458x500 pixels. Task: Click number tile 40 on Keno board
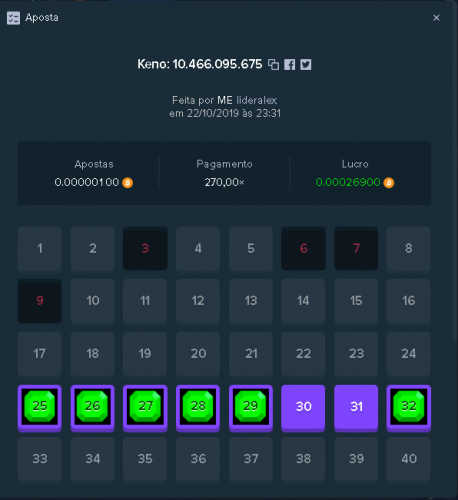pos(409,459)
